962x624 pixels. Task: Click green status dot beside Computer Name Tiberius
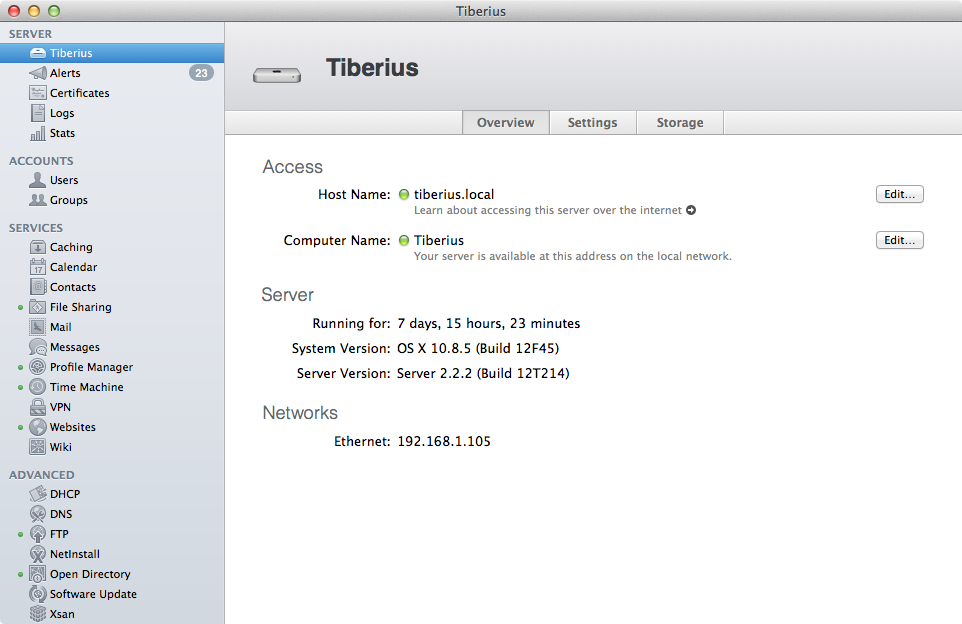pos(404,241)
